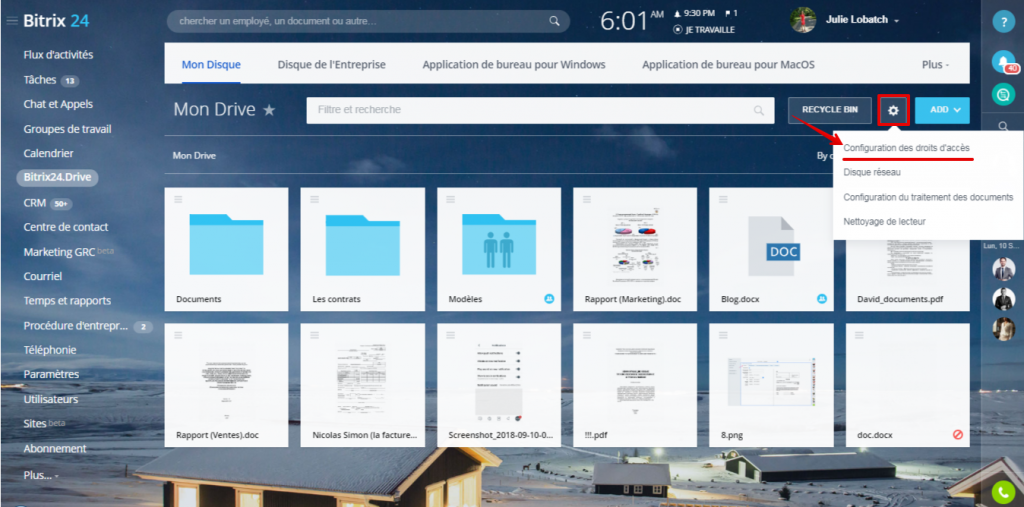Click the JE TRAVAILLE status indicator
Viewport: 1024px width, 507px height.
[703, 30]
